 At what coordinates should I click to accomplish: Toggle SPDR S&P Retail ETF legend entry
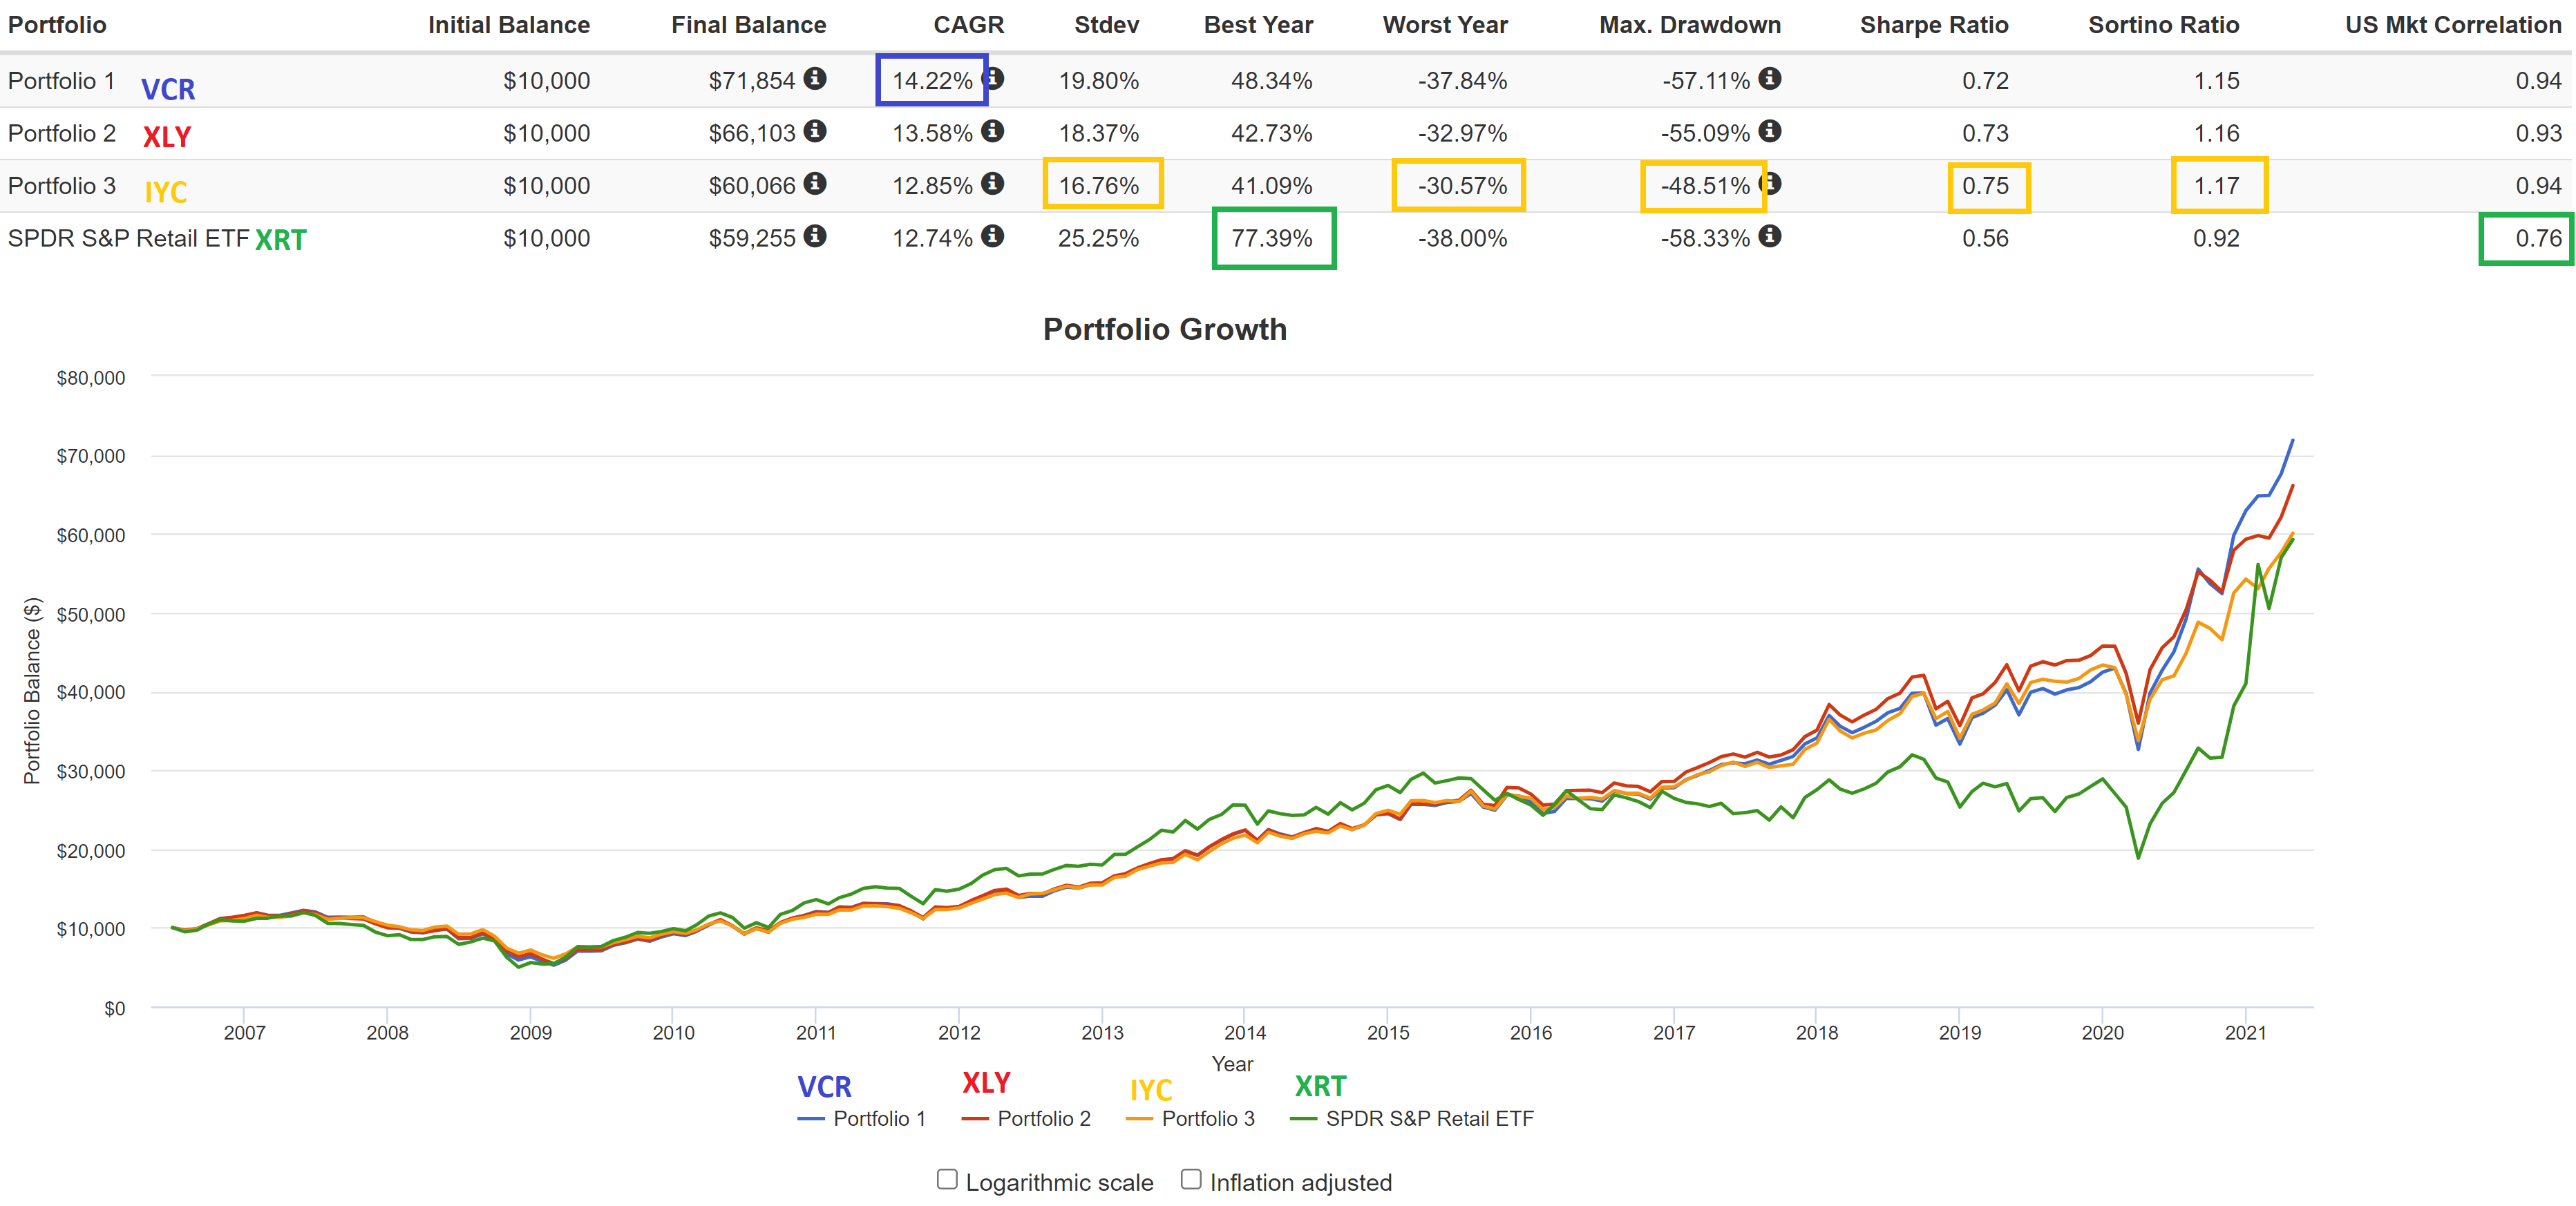click(x=1412, y=1118)
